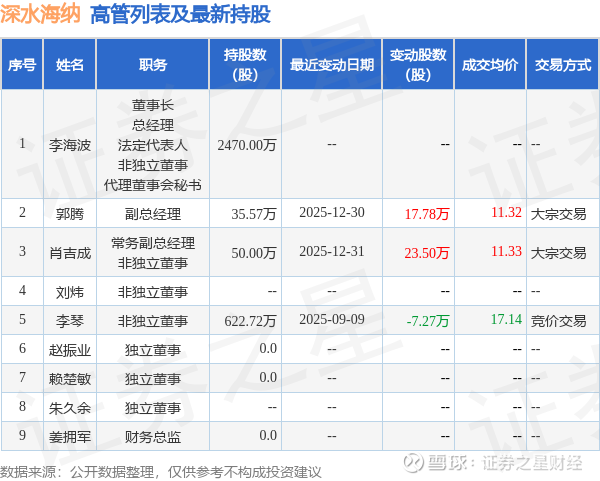The height and width of the screenshot is (481, 600).
Task: Click row number 9 in the table
Action: (22, 435)
